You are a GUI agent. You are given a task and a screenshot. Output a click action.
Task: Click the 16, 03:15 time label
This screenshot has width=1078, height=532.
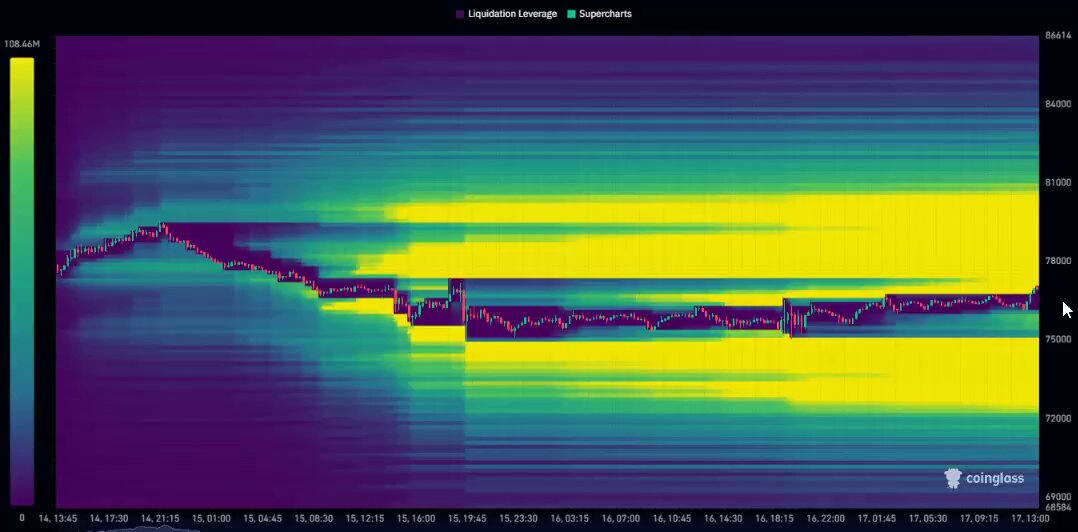pyautogui.click(x=569, y=518)
